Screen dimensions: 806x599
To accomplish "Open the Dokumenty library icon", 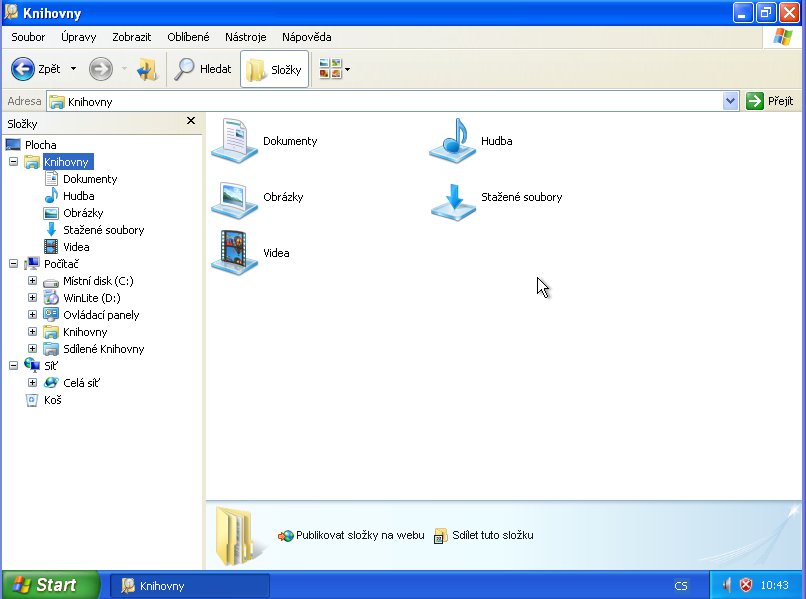I will (234, 140).
